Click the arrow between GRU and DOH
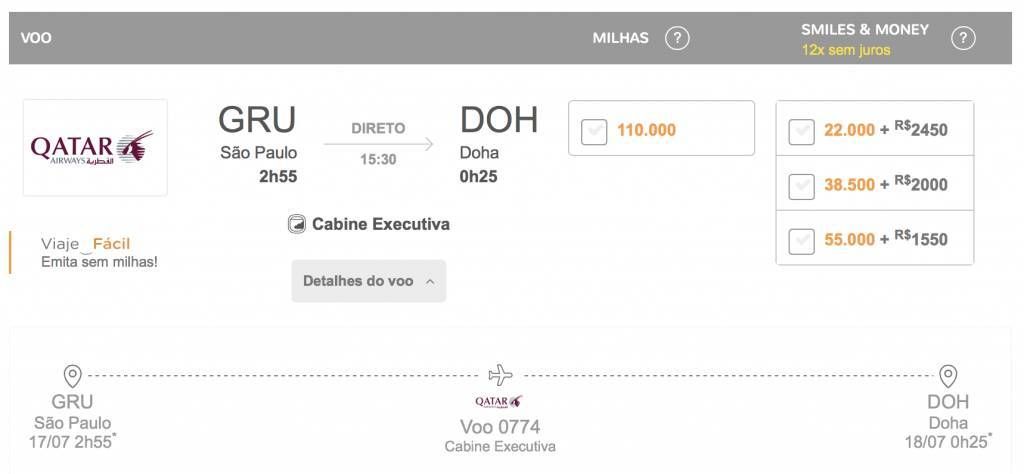Screen dimensions: 1024x474 click(378, 144)
